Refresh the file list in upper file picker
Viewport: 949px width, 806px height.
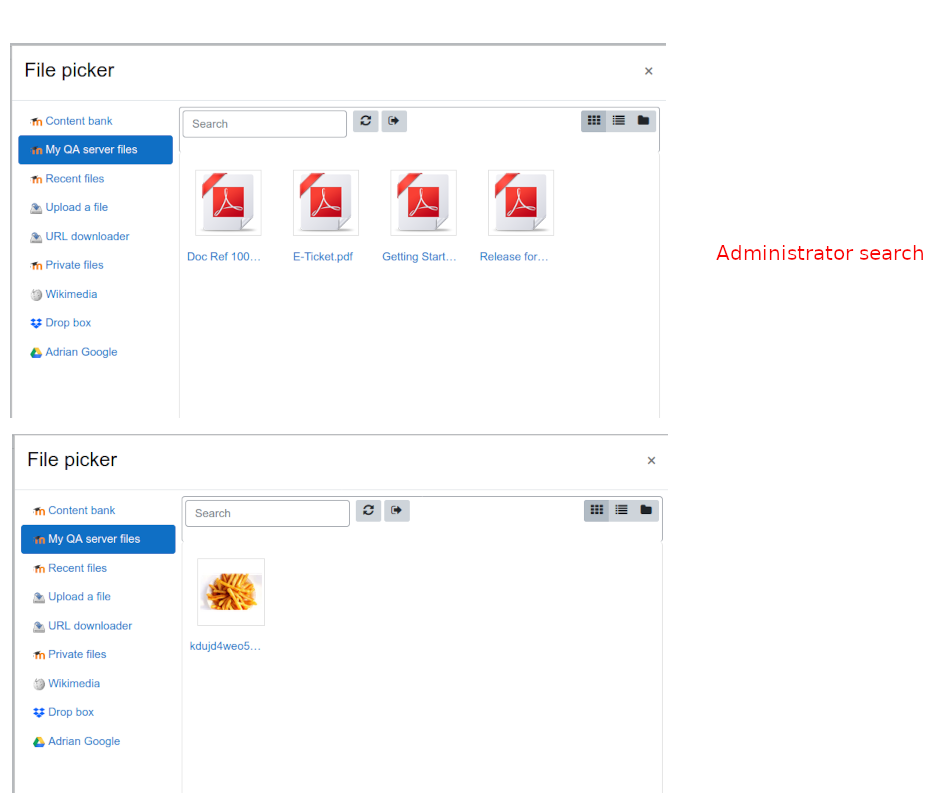366,121
